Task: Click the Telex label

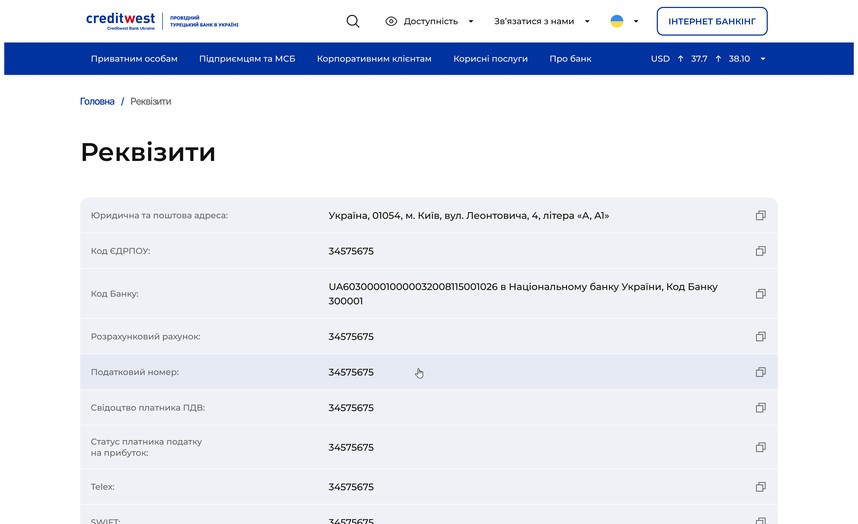Action: pos(103,487)
